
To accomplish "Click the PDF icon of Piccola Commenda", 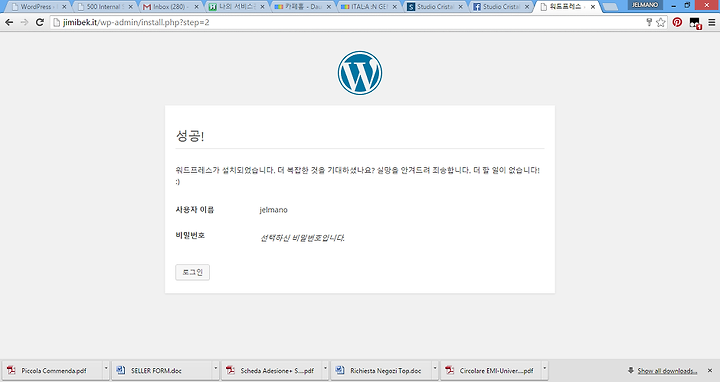I will click(11, 370).
